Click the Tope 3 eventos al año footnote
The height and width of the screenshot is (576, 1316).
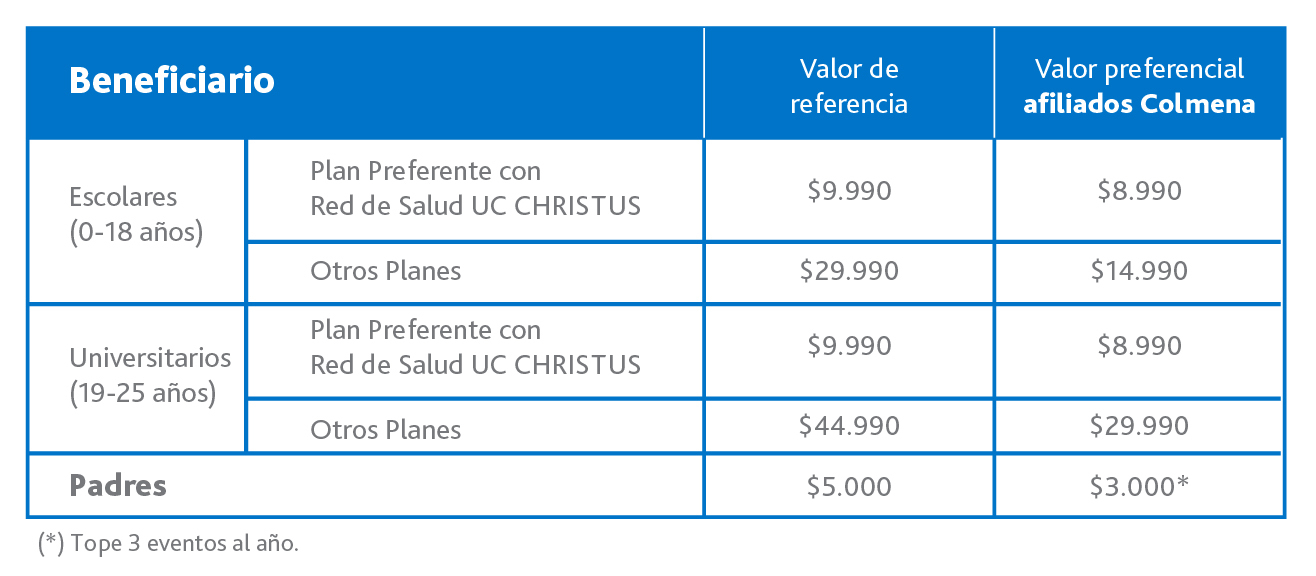168,544
